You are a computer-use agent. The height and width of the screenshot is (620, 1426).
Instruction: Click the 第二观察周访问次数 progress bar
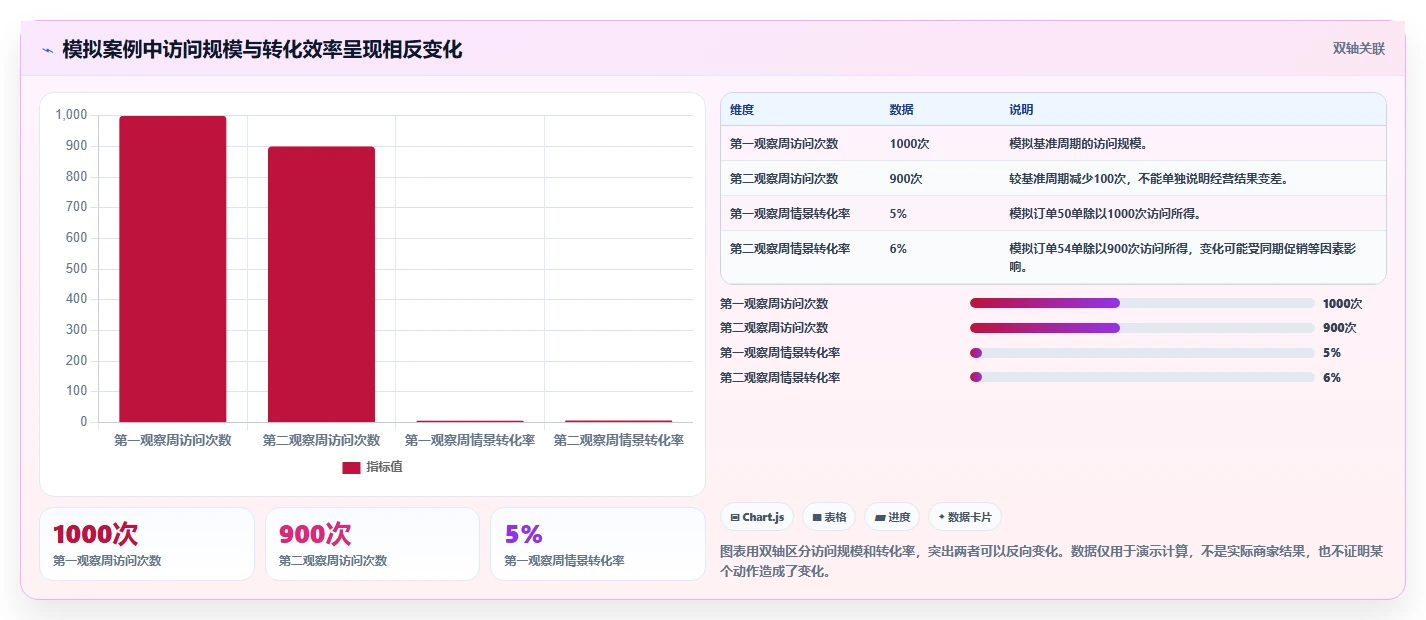1142,328
